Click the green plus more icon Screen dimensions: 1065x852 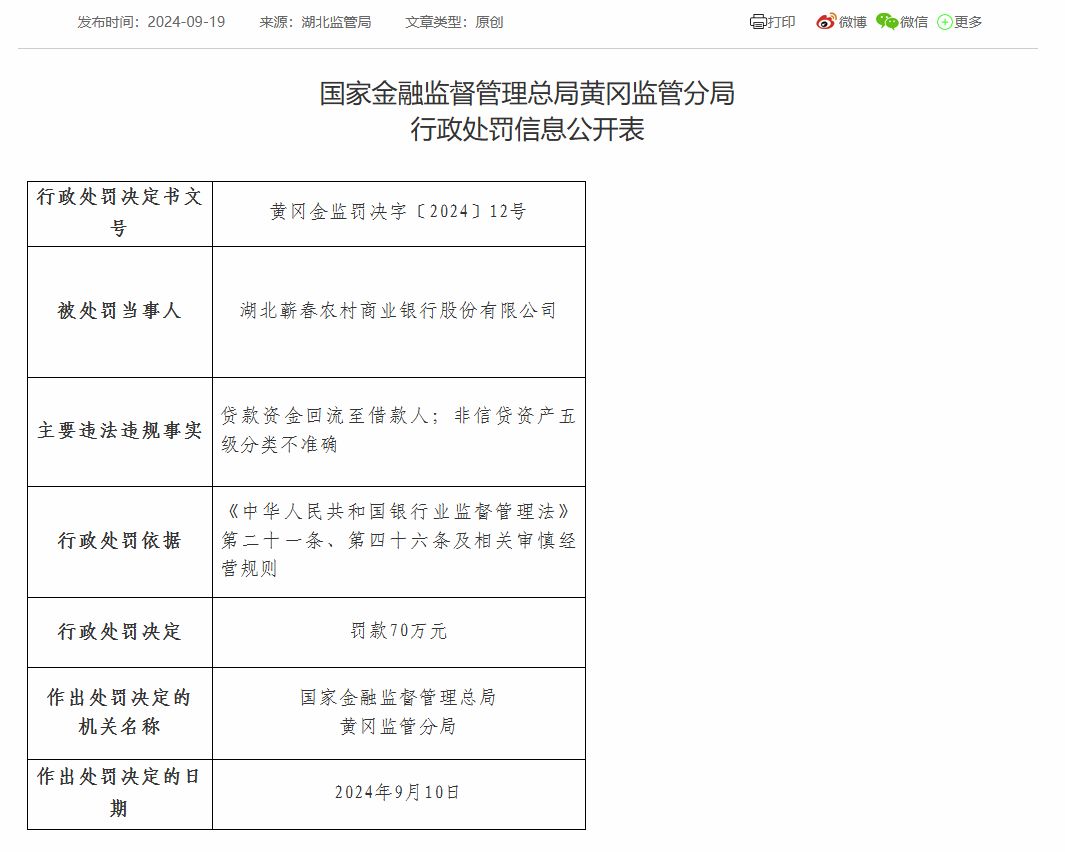(x=944, y=22)
